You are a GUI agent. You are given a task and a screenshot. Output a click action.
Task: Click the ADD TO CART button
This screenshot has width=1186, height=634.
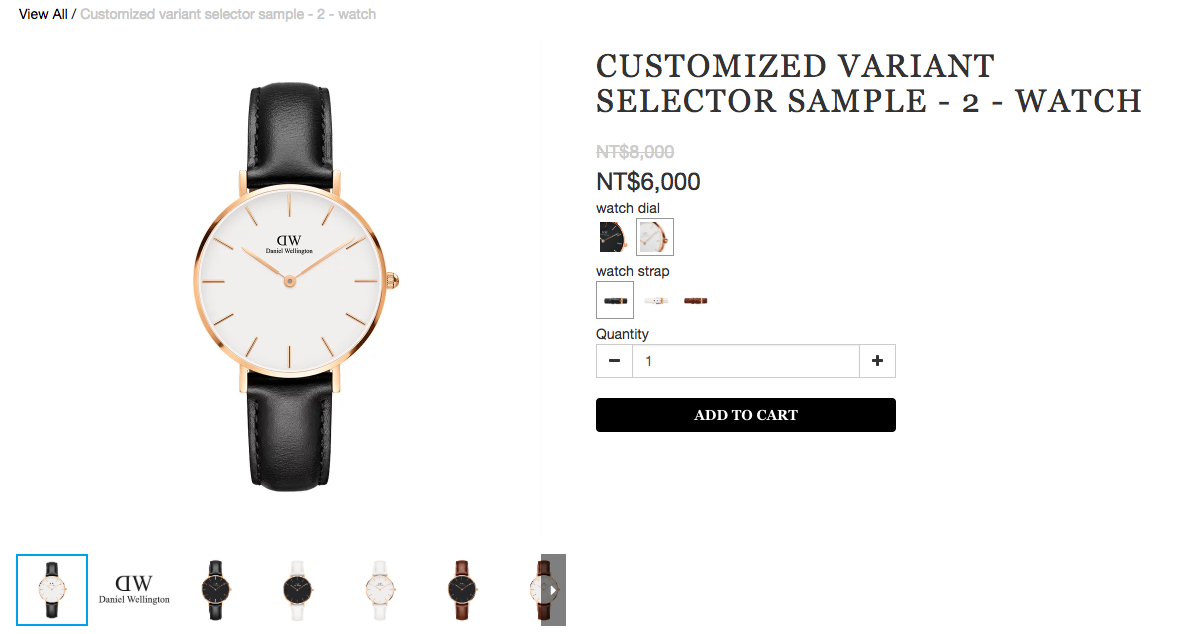click(x=746, y=415)
